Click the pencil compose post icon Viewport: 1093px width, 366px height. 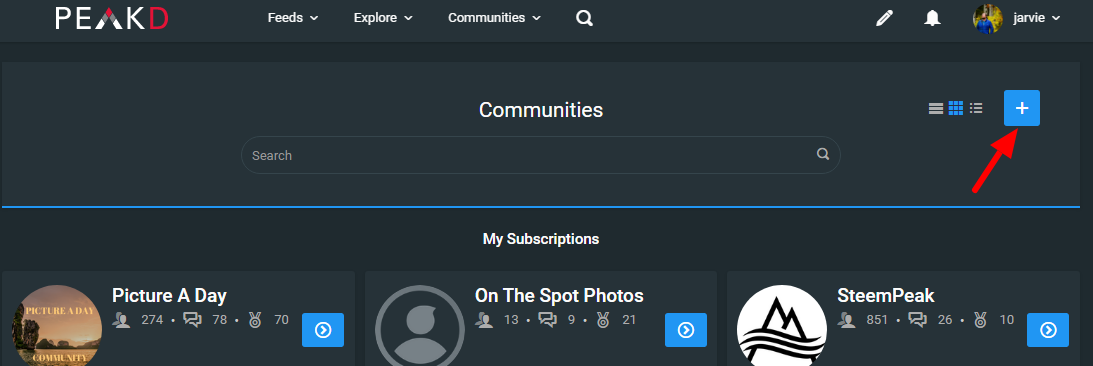[x=884, y=18]
